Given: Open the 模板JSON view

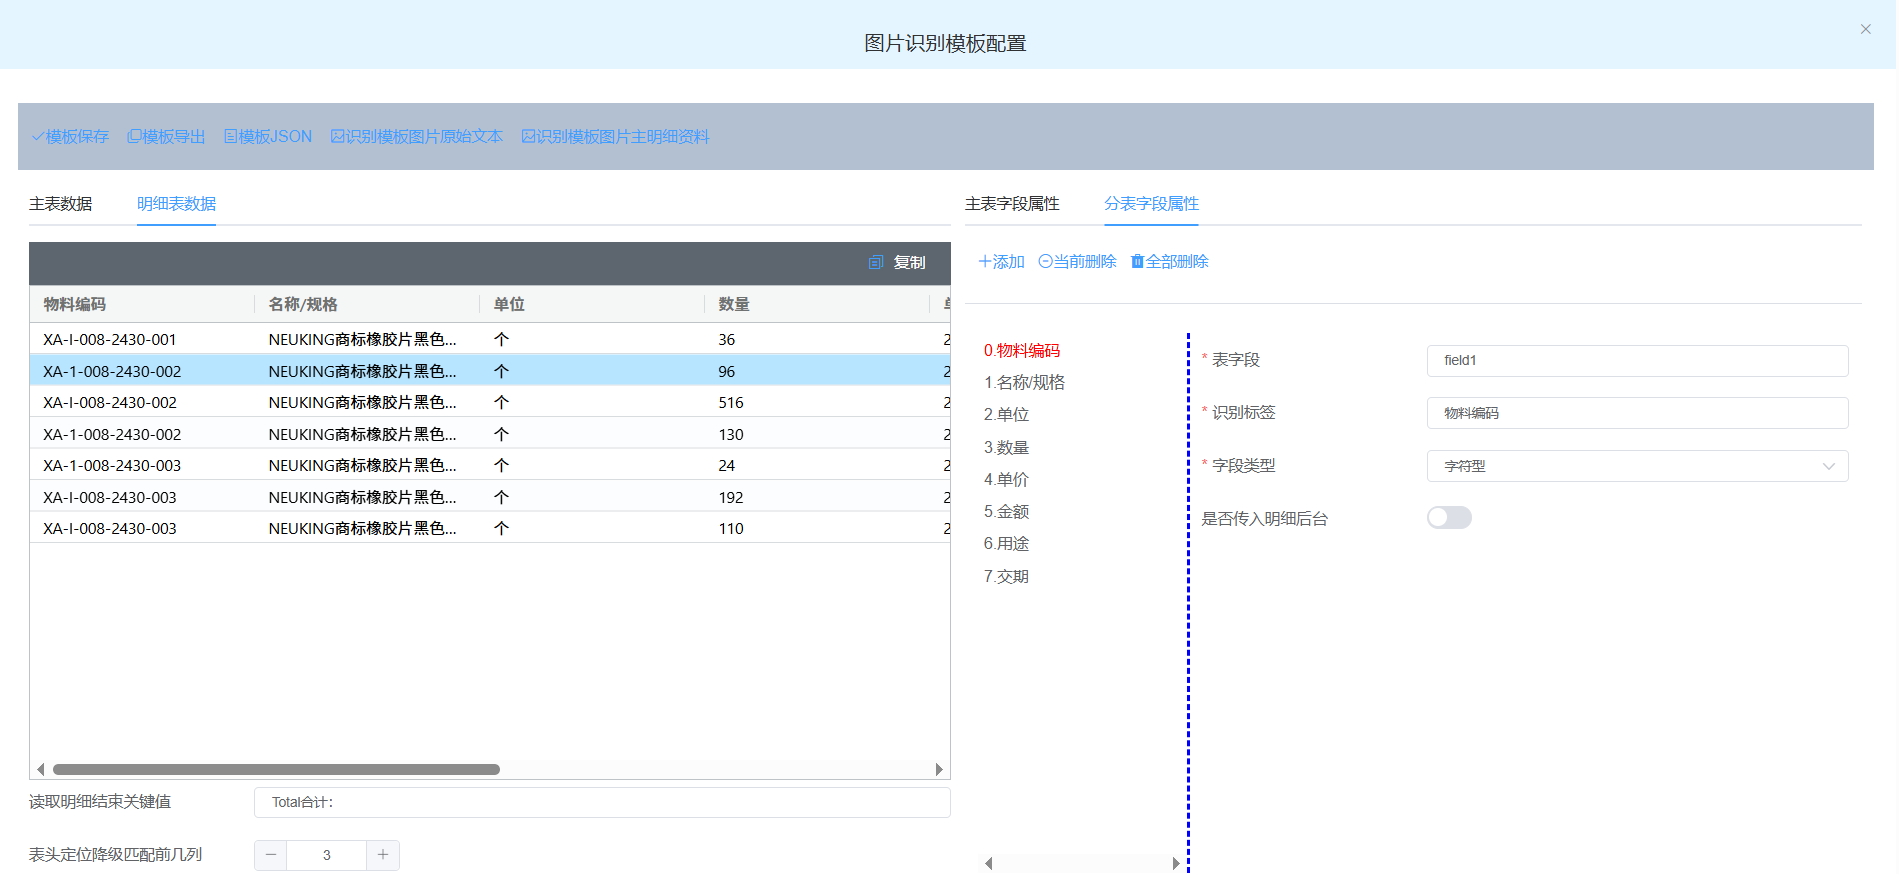Looking at the screenshot, I should coord(268,136).
